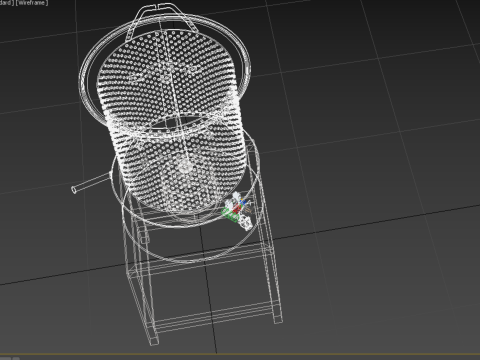This screenshot has height=360, width=480.
Task: Select the red valve component
Action: [236, 209]
